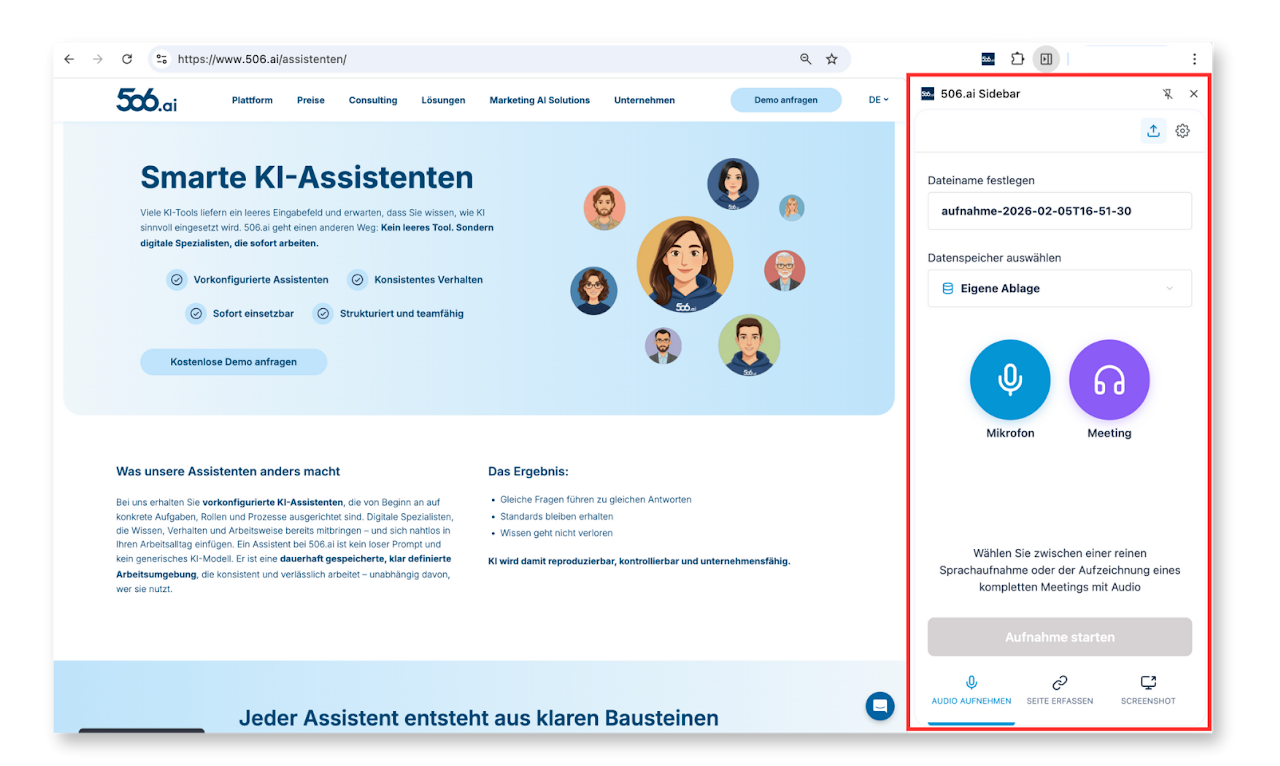Toggle the browser side panel icon
Viewport: 1280px width, 766px height.
click(x=1046, y=59)
